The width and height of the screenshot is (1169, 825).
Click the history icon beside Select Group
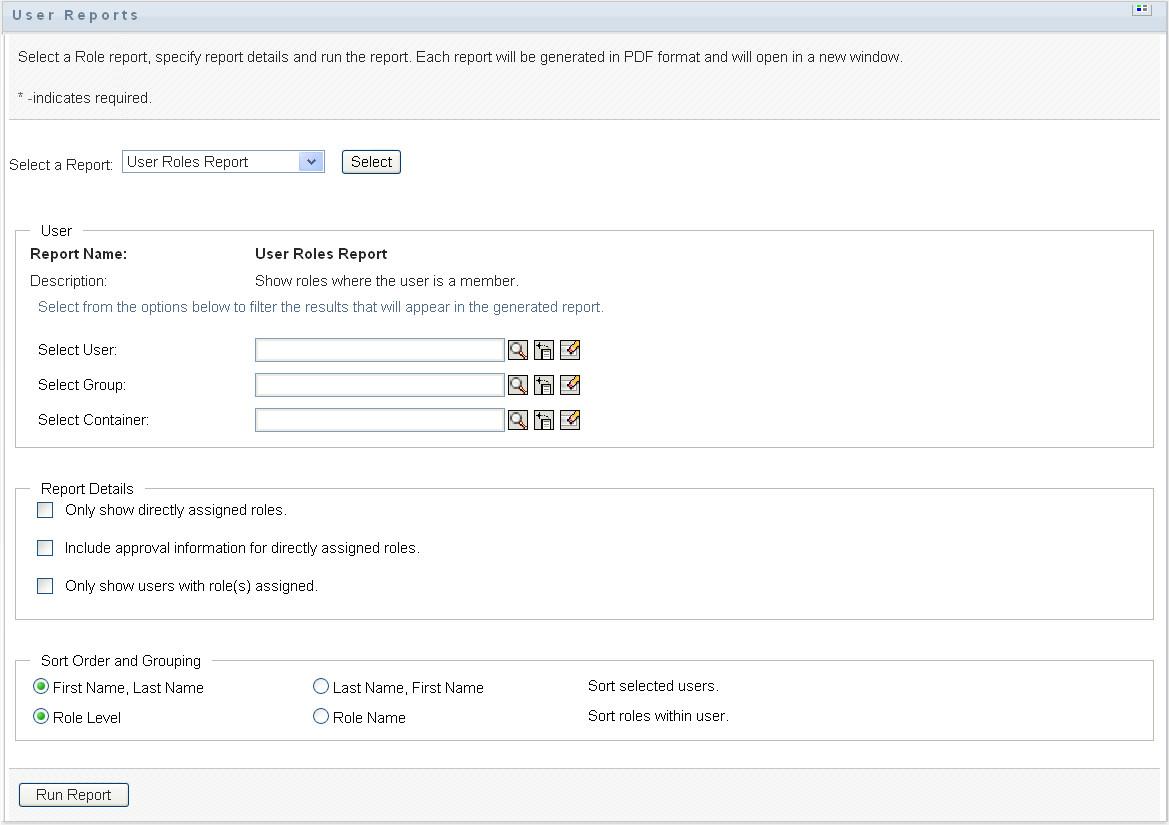544,385
